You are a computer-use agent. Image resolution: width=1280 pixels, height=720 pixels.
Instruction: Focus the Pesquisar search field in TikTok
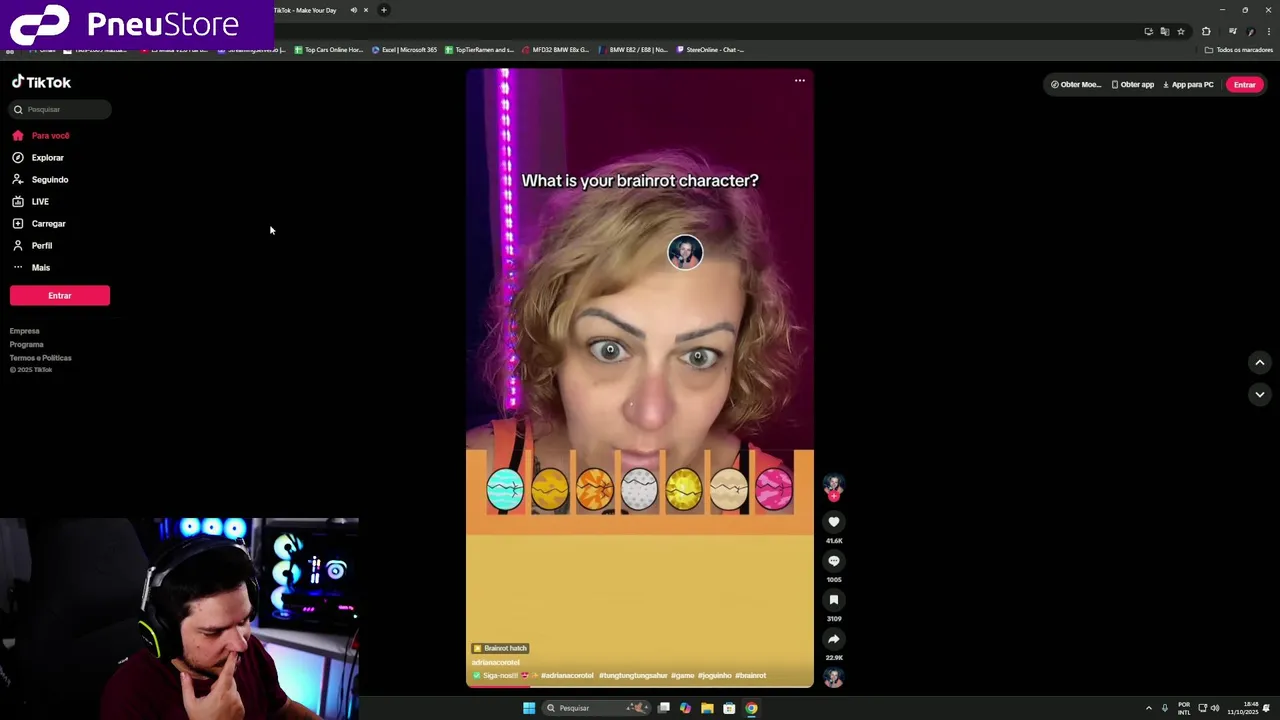pyautogui.click(x=61, y=109)
